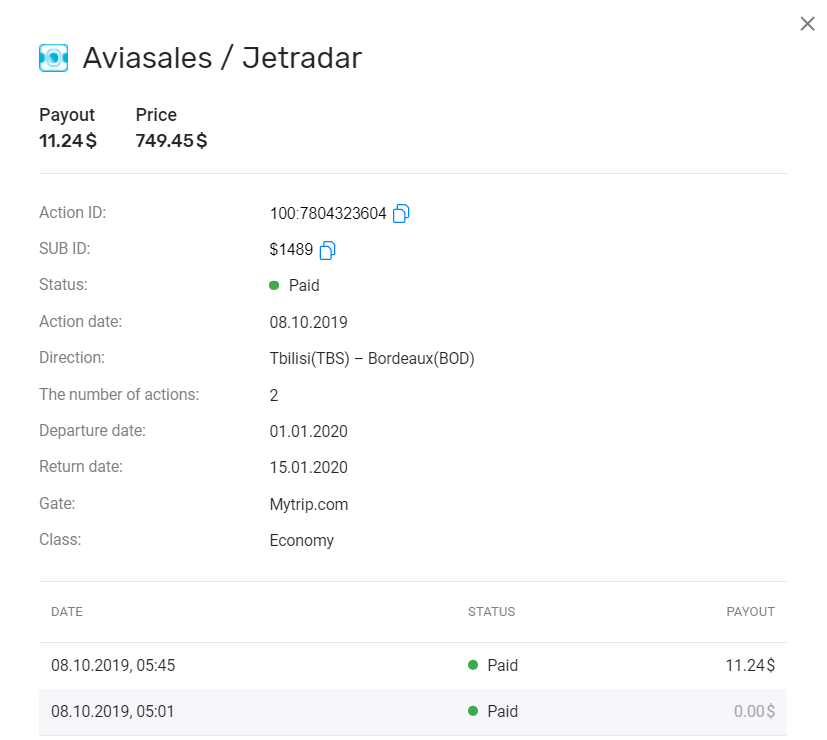This screenshot has width=827, height=740.
Task: Click Paid status in the 05:45 row
Action: tap(493, 666)
